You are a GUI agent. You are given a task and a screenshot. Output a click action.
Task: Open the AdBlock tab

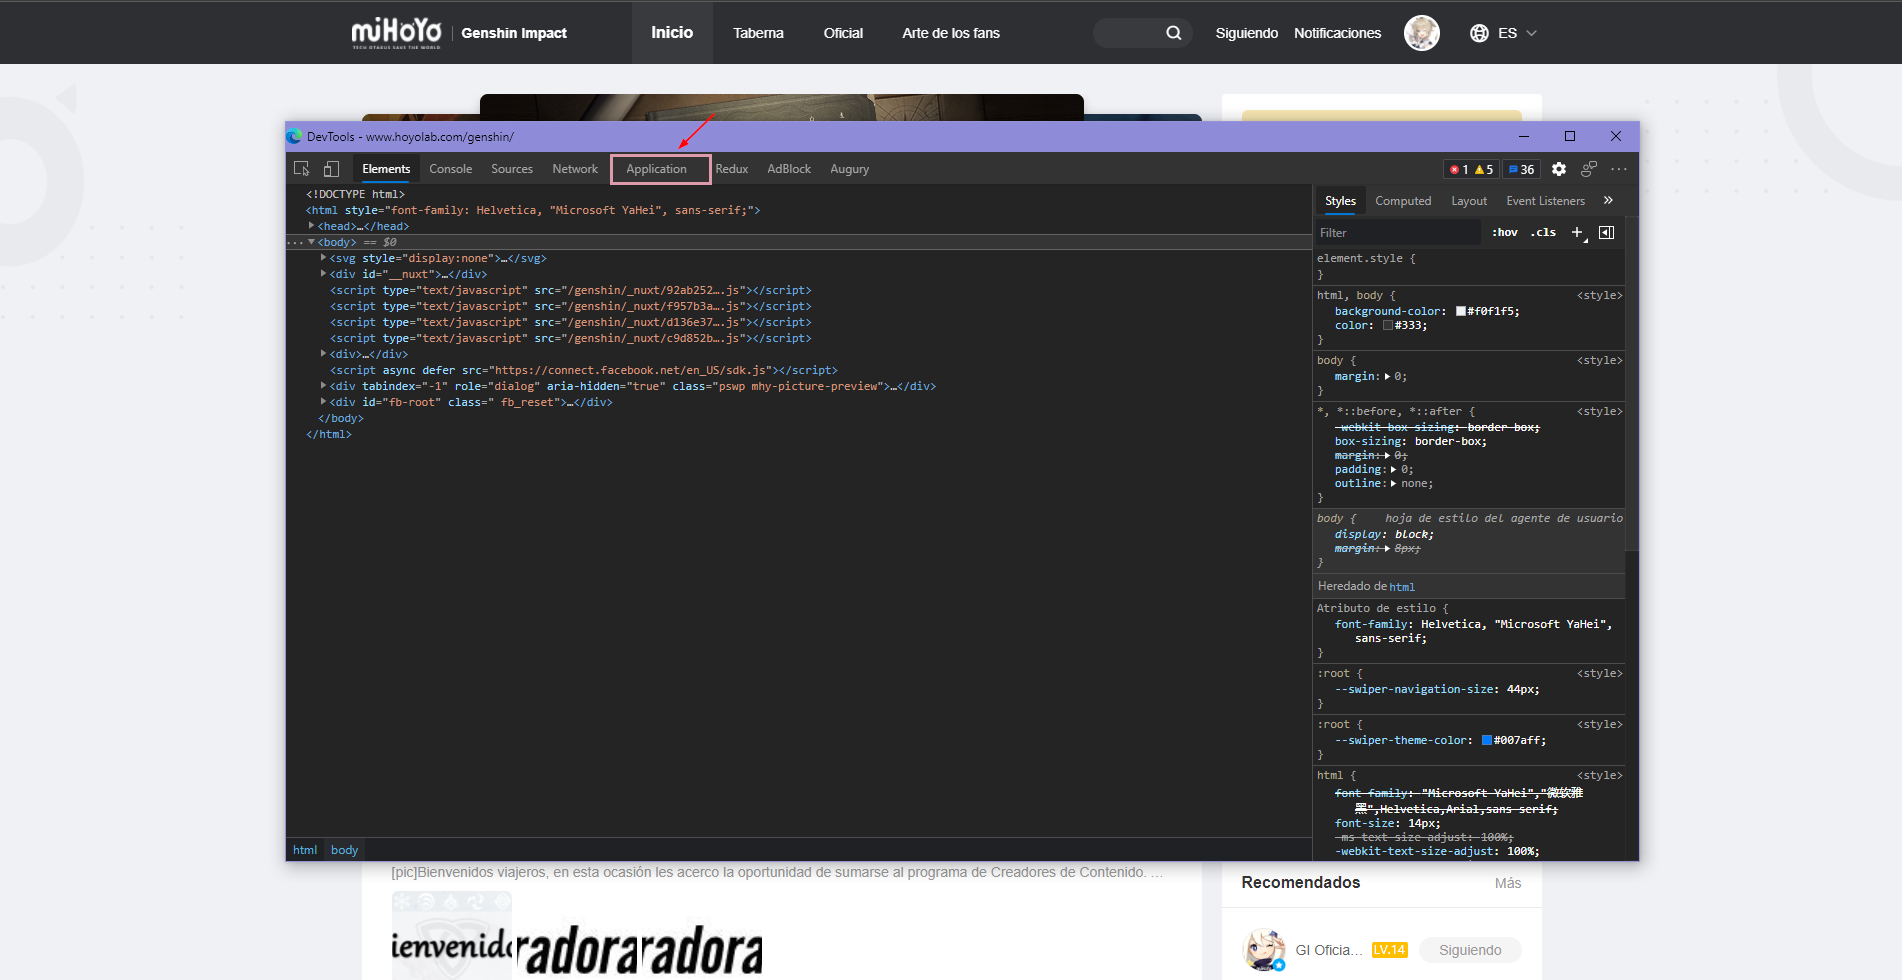[x=789, y=169]
